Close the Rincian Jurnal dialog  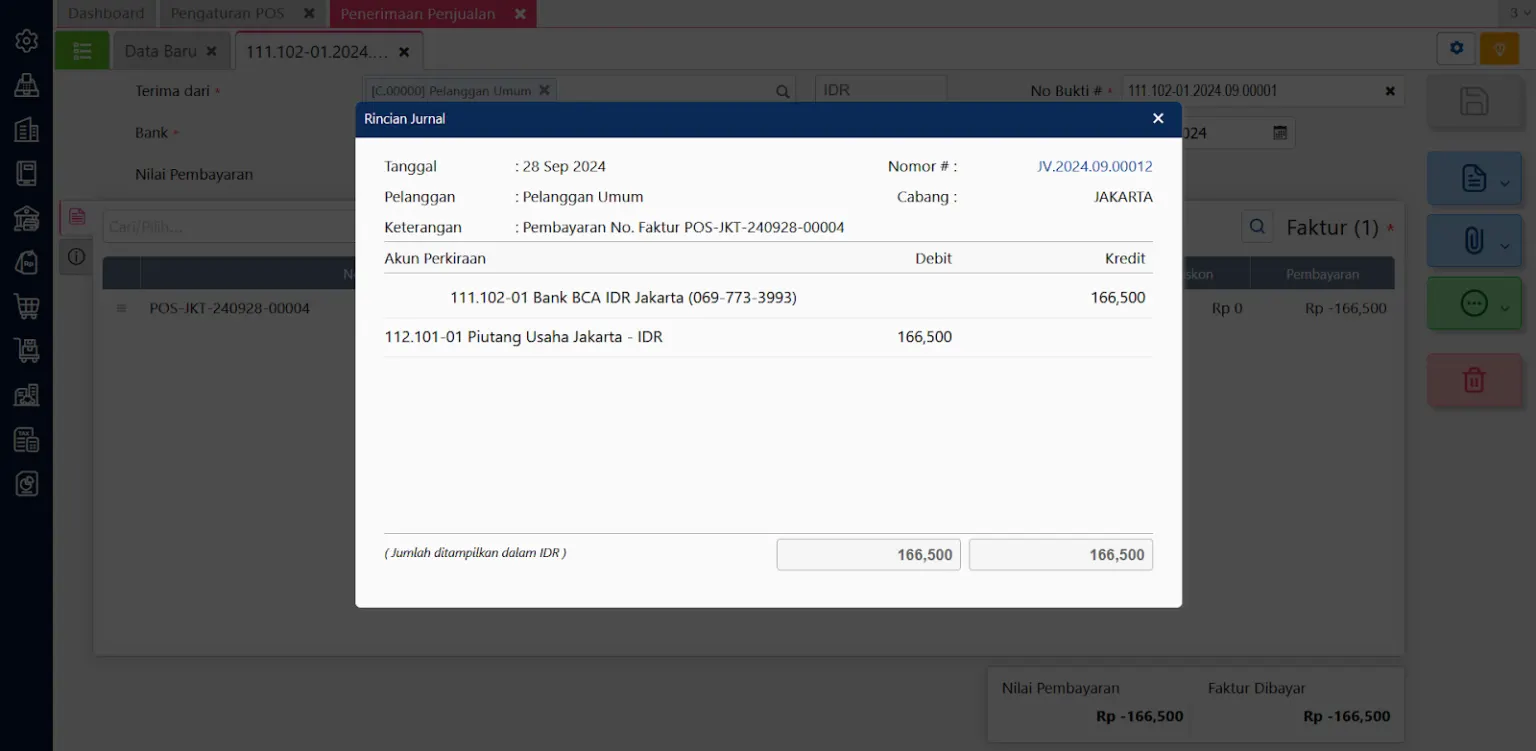[1158, 118]
